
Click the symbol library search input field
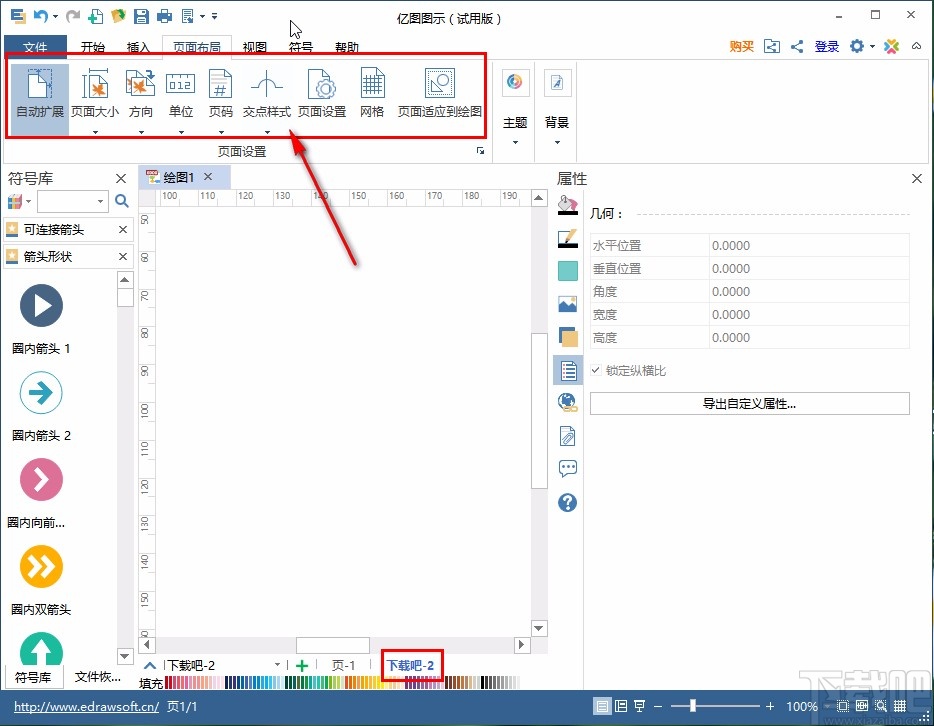(67, 201)
